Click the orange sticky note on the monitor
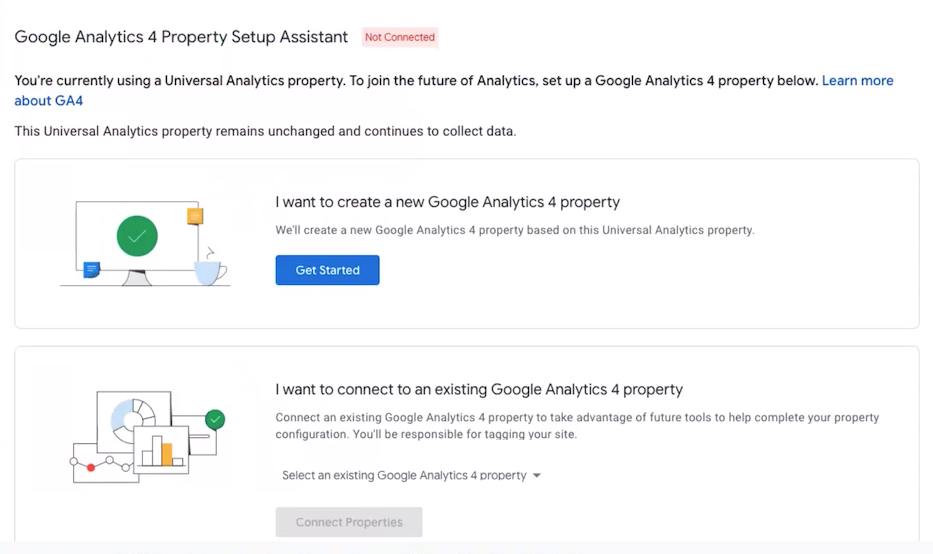 195,216
